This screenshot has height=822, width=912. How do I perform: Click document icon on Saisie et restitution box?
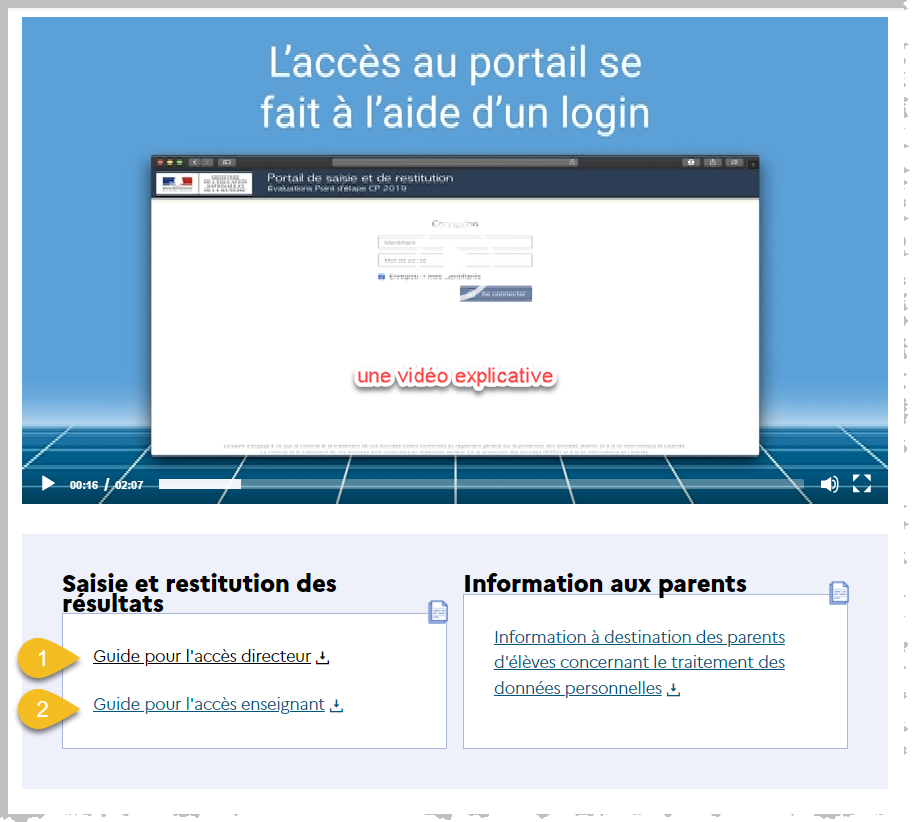(x=438, y=612)
